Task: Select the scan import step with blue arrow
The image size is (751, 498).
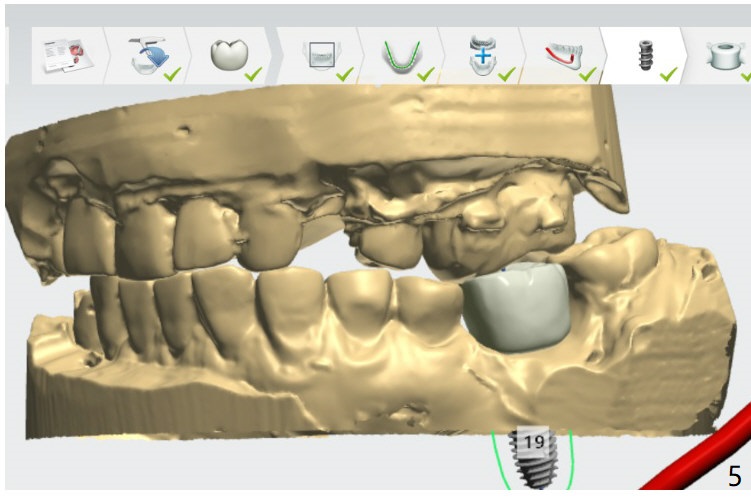Action: [x=149, y=58]
